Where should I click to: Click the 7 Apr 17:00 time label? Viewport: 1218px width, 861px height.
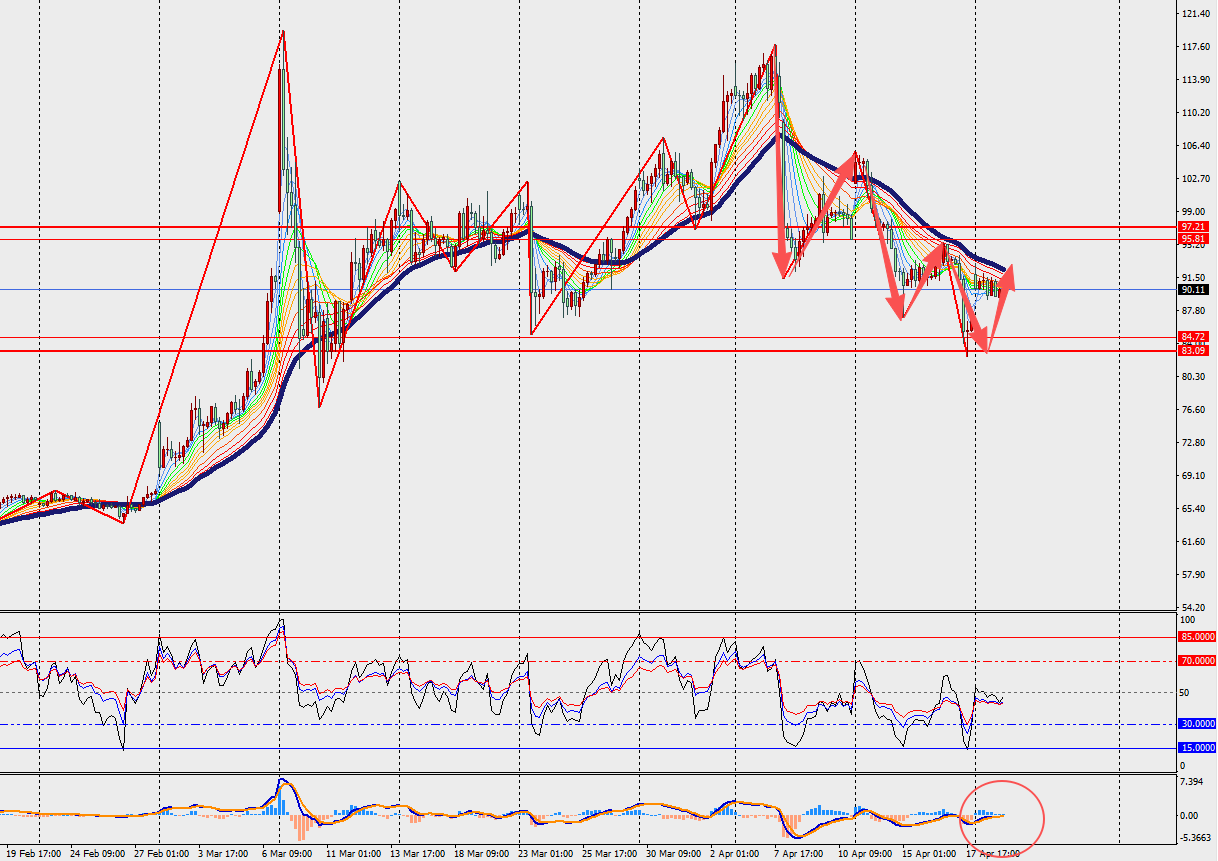click(x=800, y=854)
